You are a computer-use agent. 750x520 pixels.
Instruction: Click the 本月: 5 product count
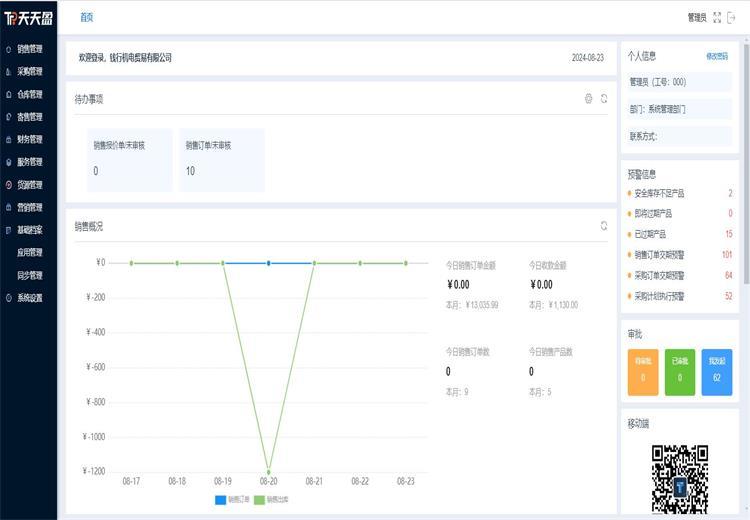click(x=540, y=392)
